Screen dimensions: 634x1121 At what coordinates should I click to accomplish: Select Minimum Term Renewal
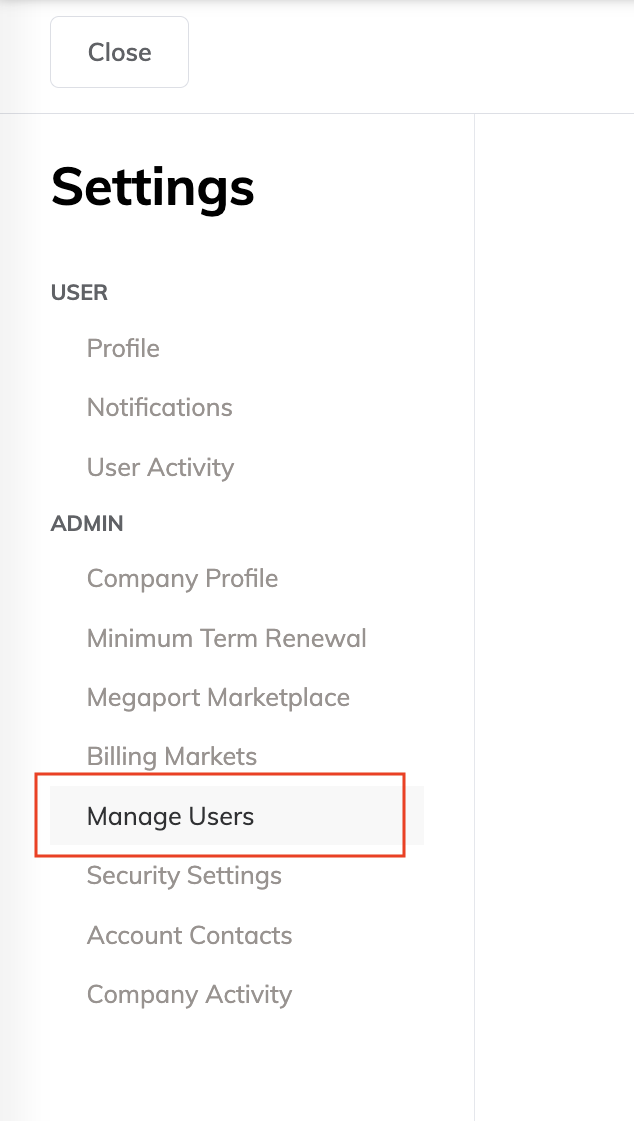pos(227,638)
